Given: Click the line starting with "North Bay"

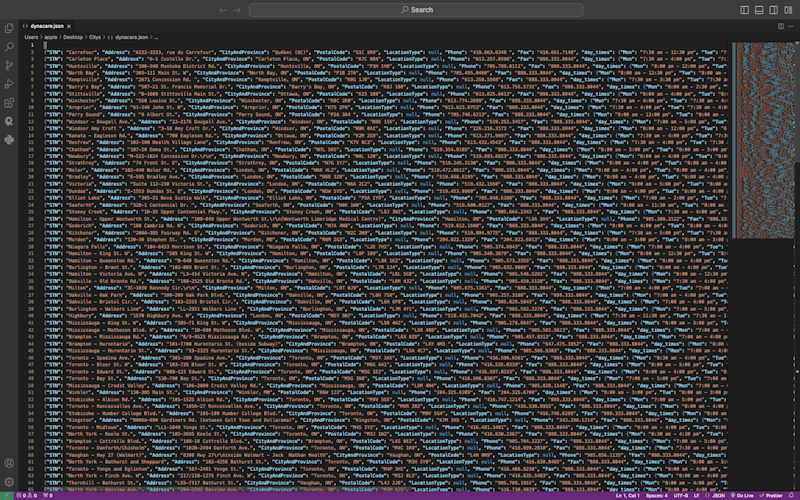Looking at the screenshot, I should point(385,73).
